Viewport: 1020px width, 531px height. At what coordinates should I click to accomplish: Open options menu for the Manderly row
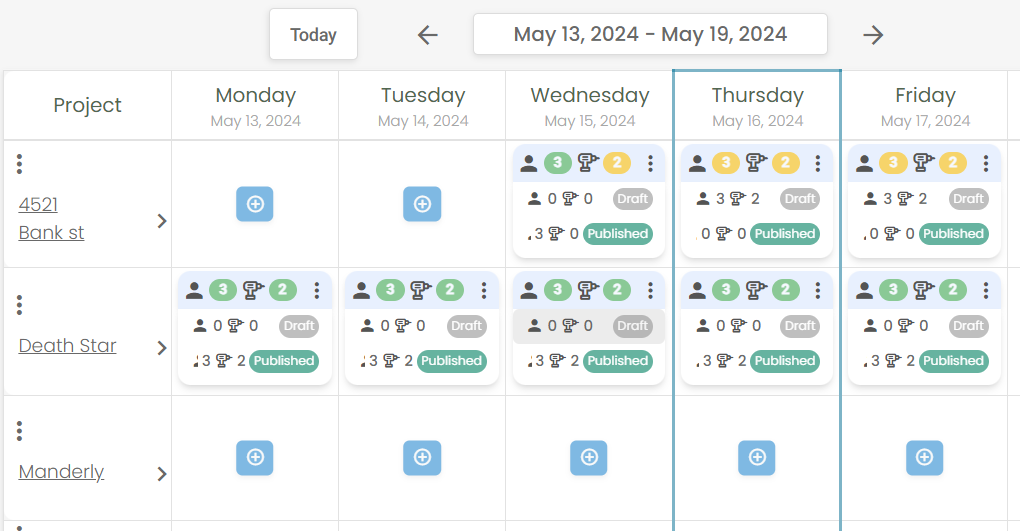(x=20, y=431)
